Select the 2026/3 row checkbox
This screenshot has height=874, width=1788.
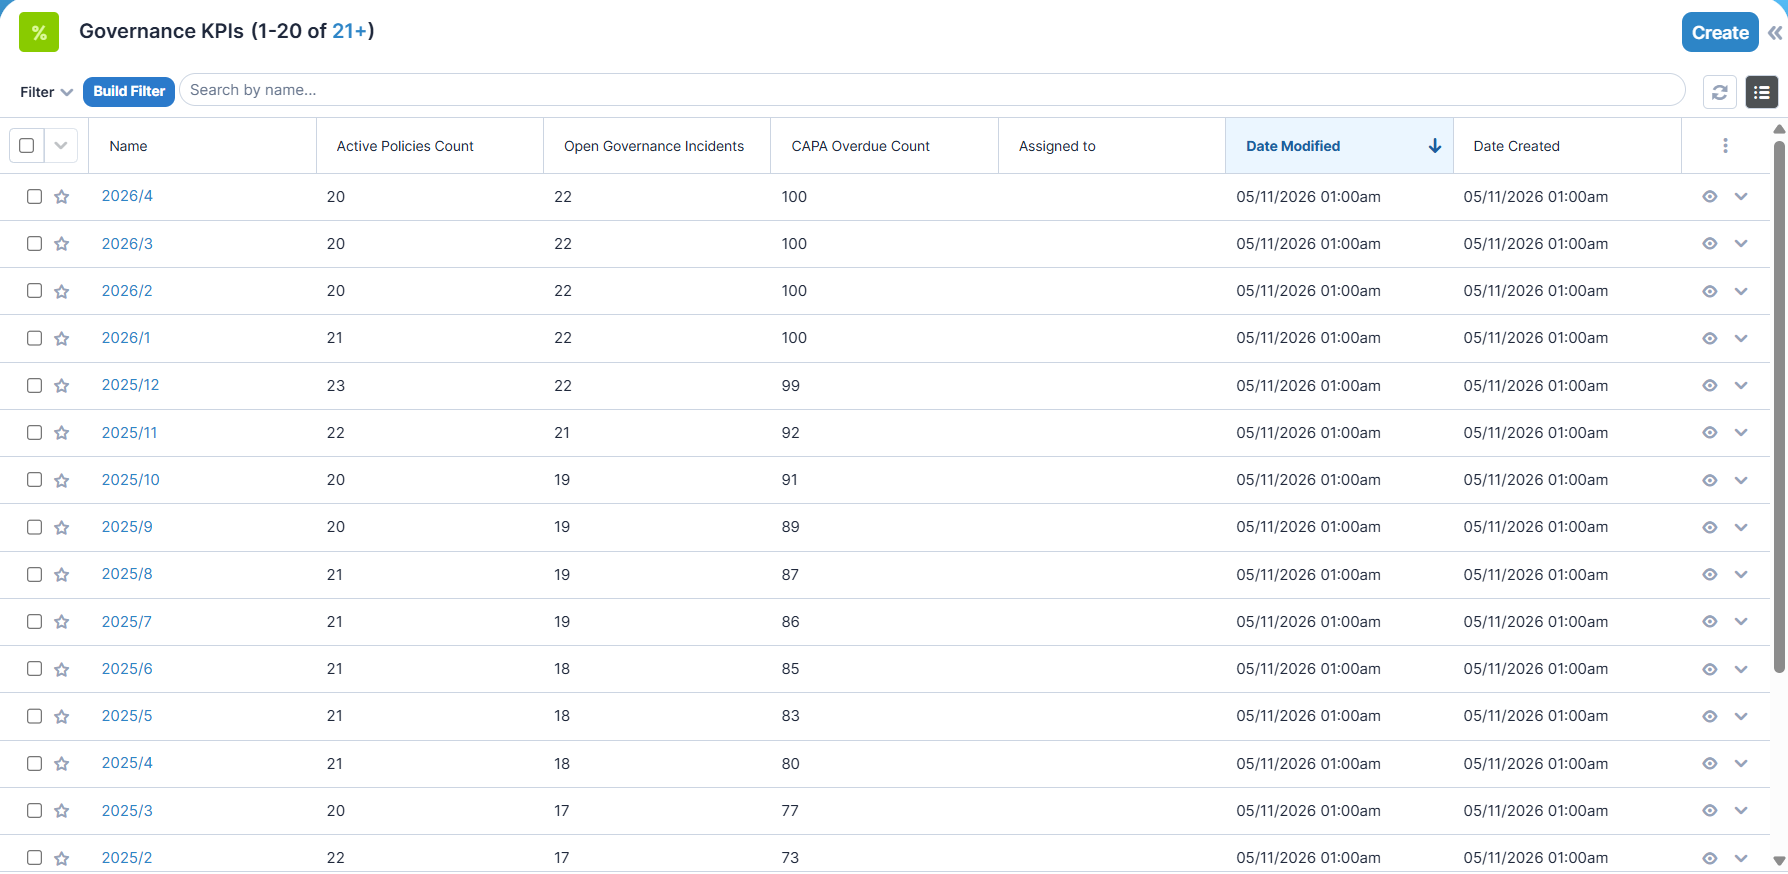point(34,243)
